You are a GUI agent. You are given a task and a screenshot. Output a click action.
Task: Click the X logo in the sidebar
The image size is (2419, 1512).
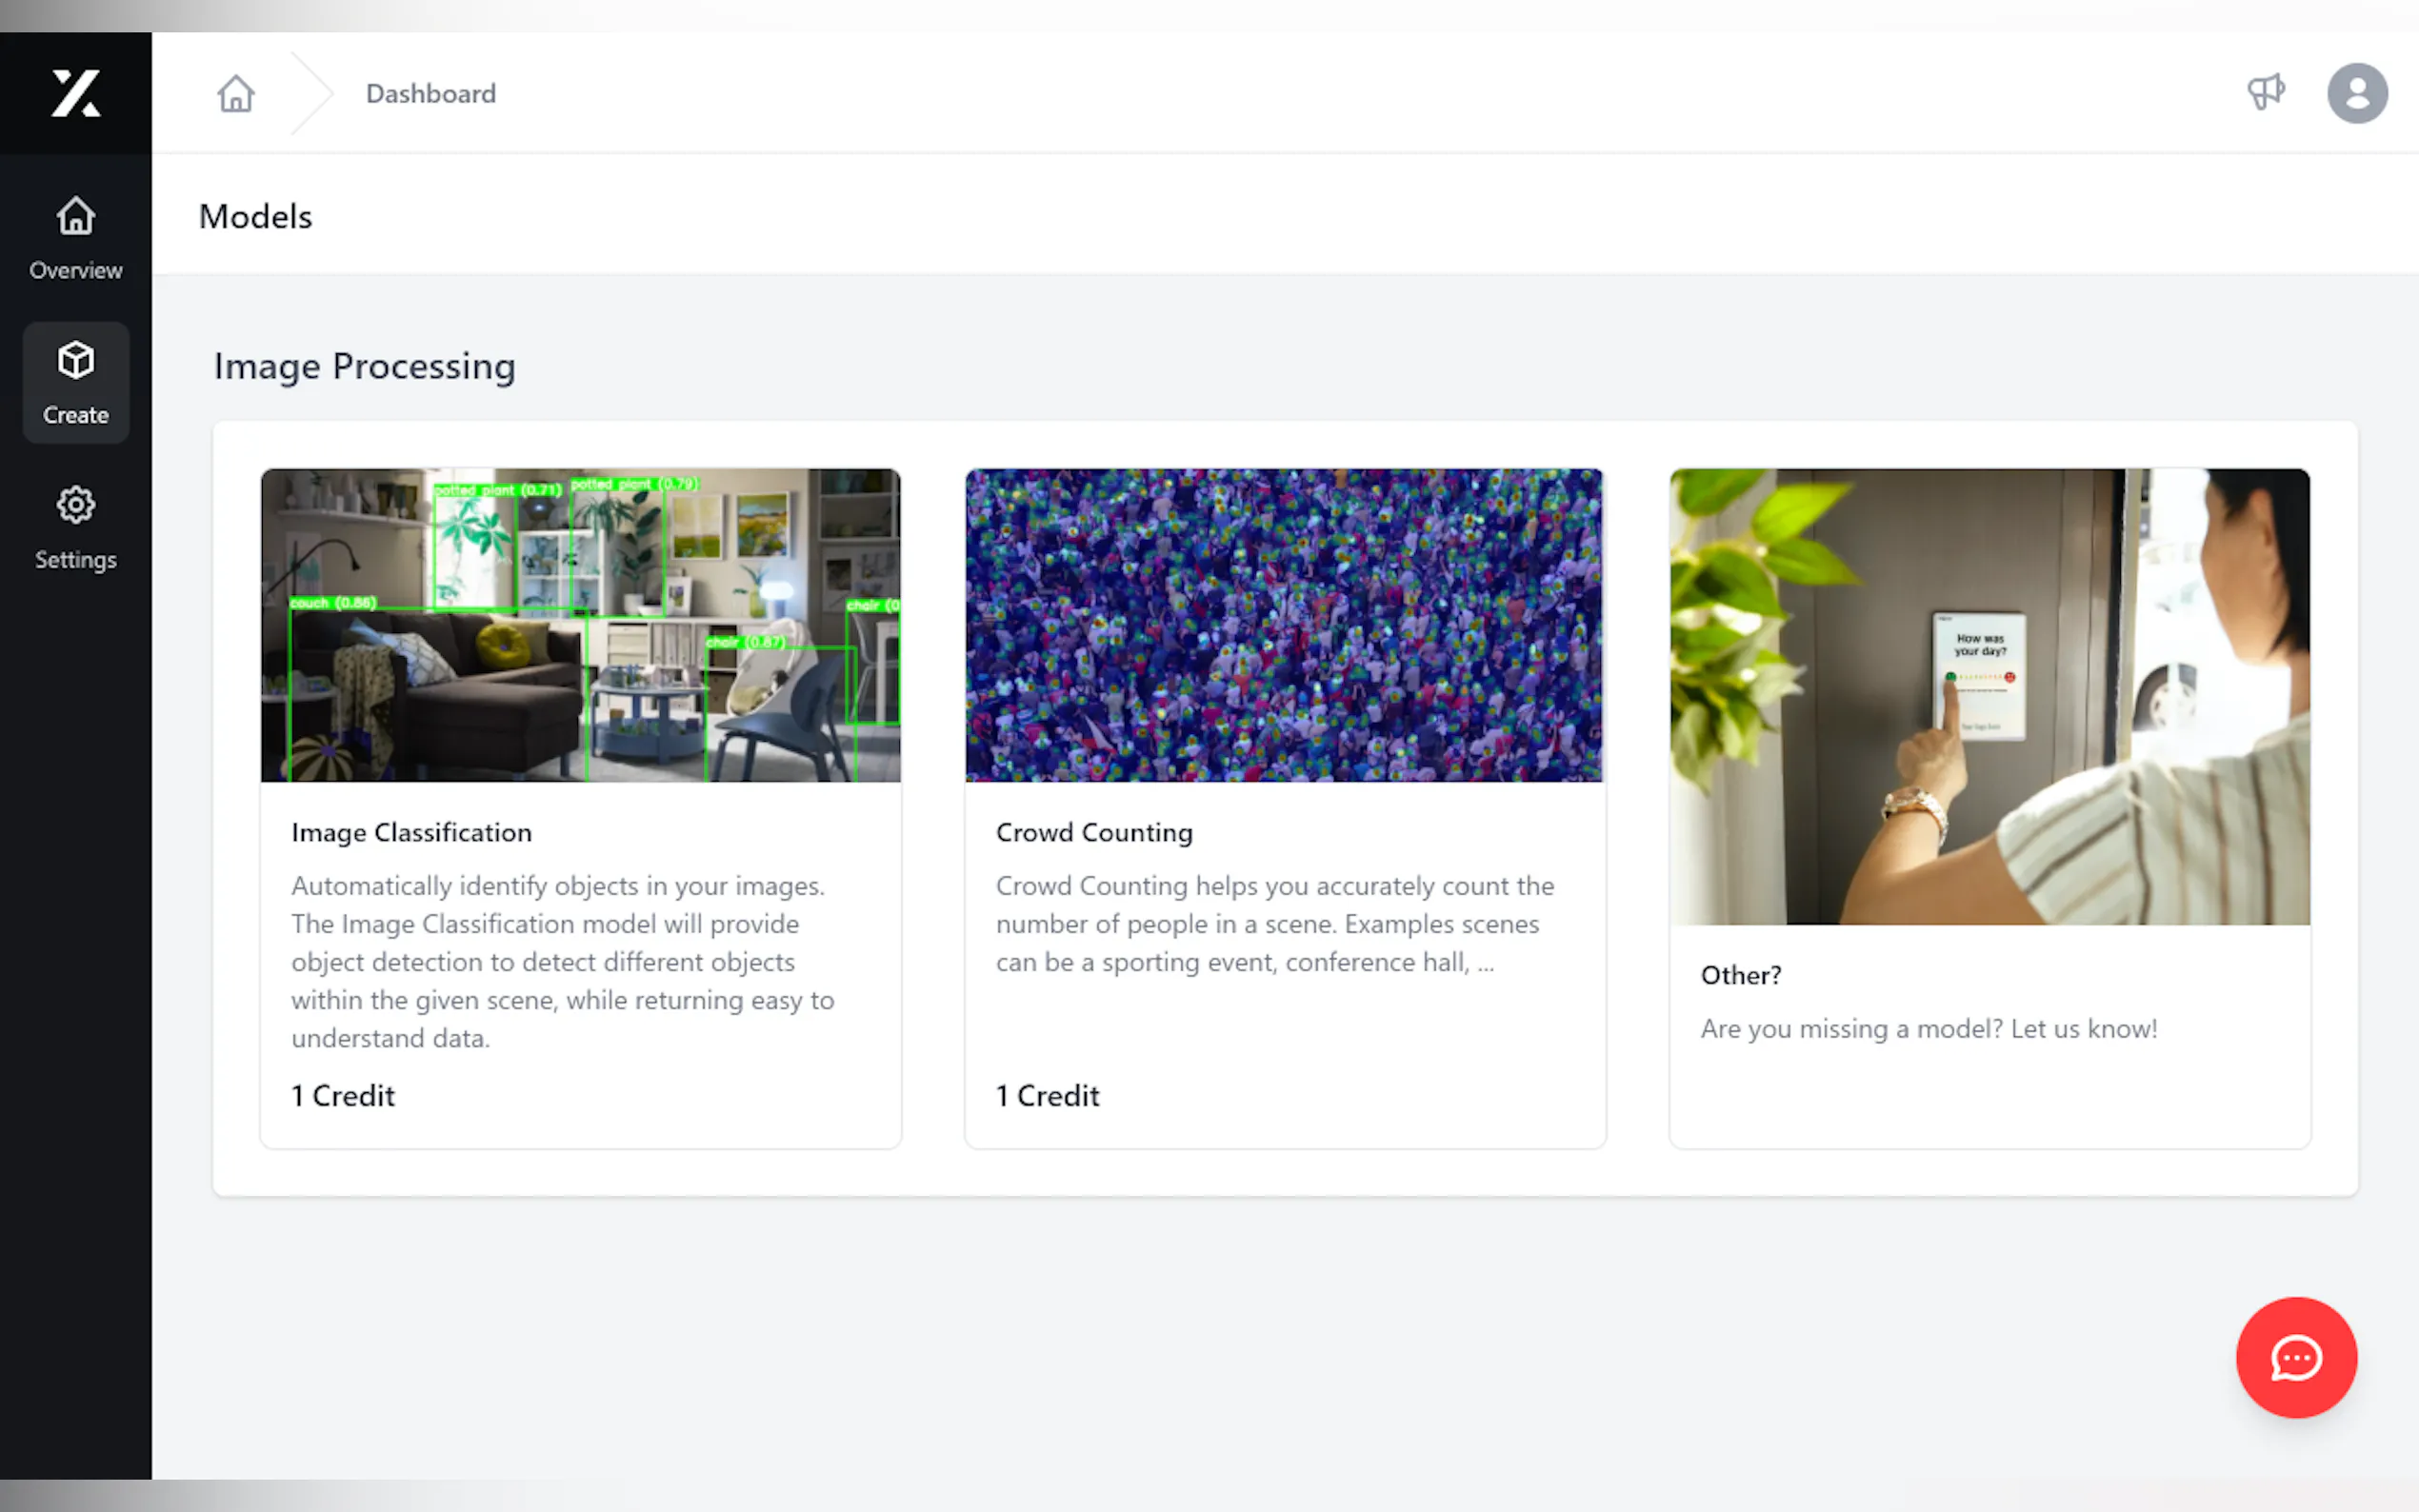click(76, 93)
